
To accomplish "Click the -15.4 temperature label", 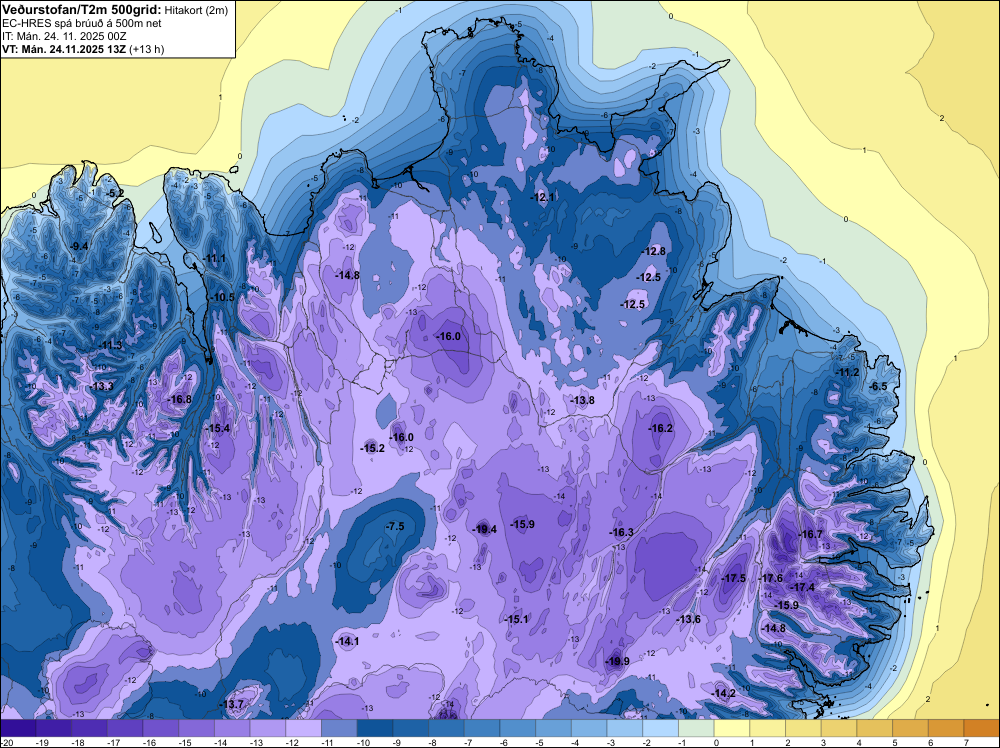I will [218, 428].
